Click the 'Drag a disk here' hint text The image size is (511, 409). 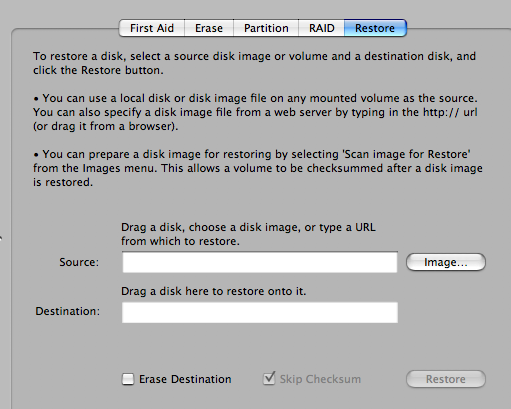click(213, 291)
